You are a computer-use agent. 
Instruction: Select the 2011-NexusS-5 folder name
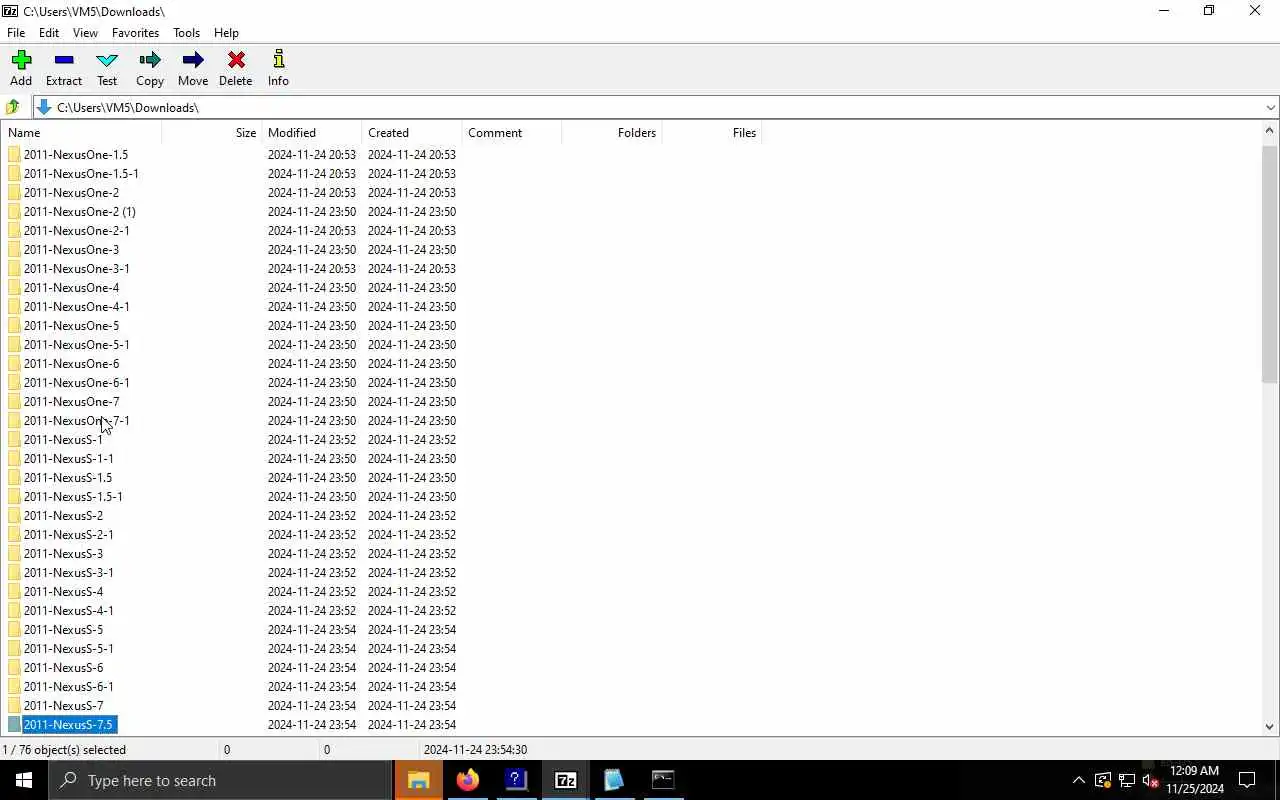click(x=63, y=630)
